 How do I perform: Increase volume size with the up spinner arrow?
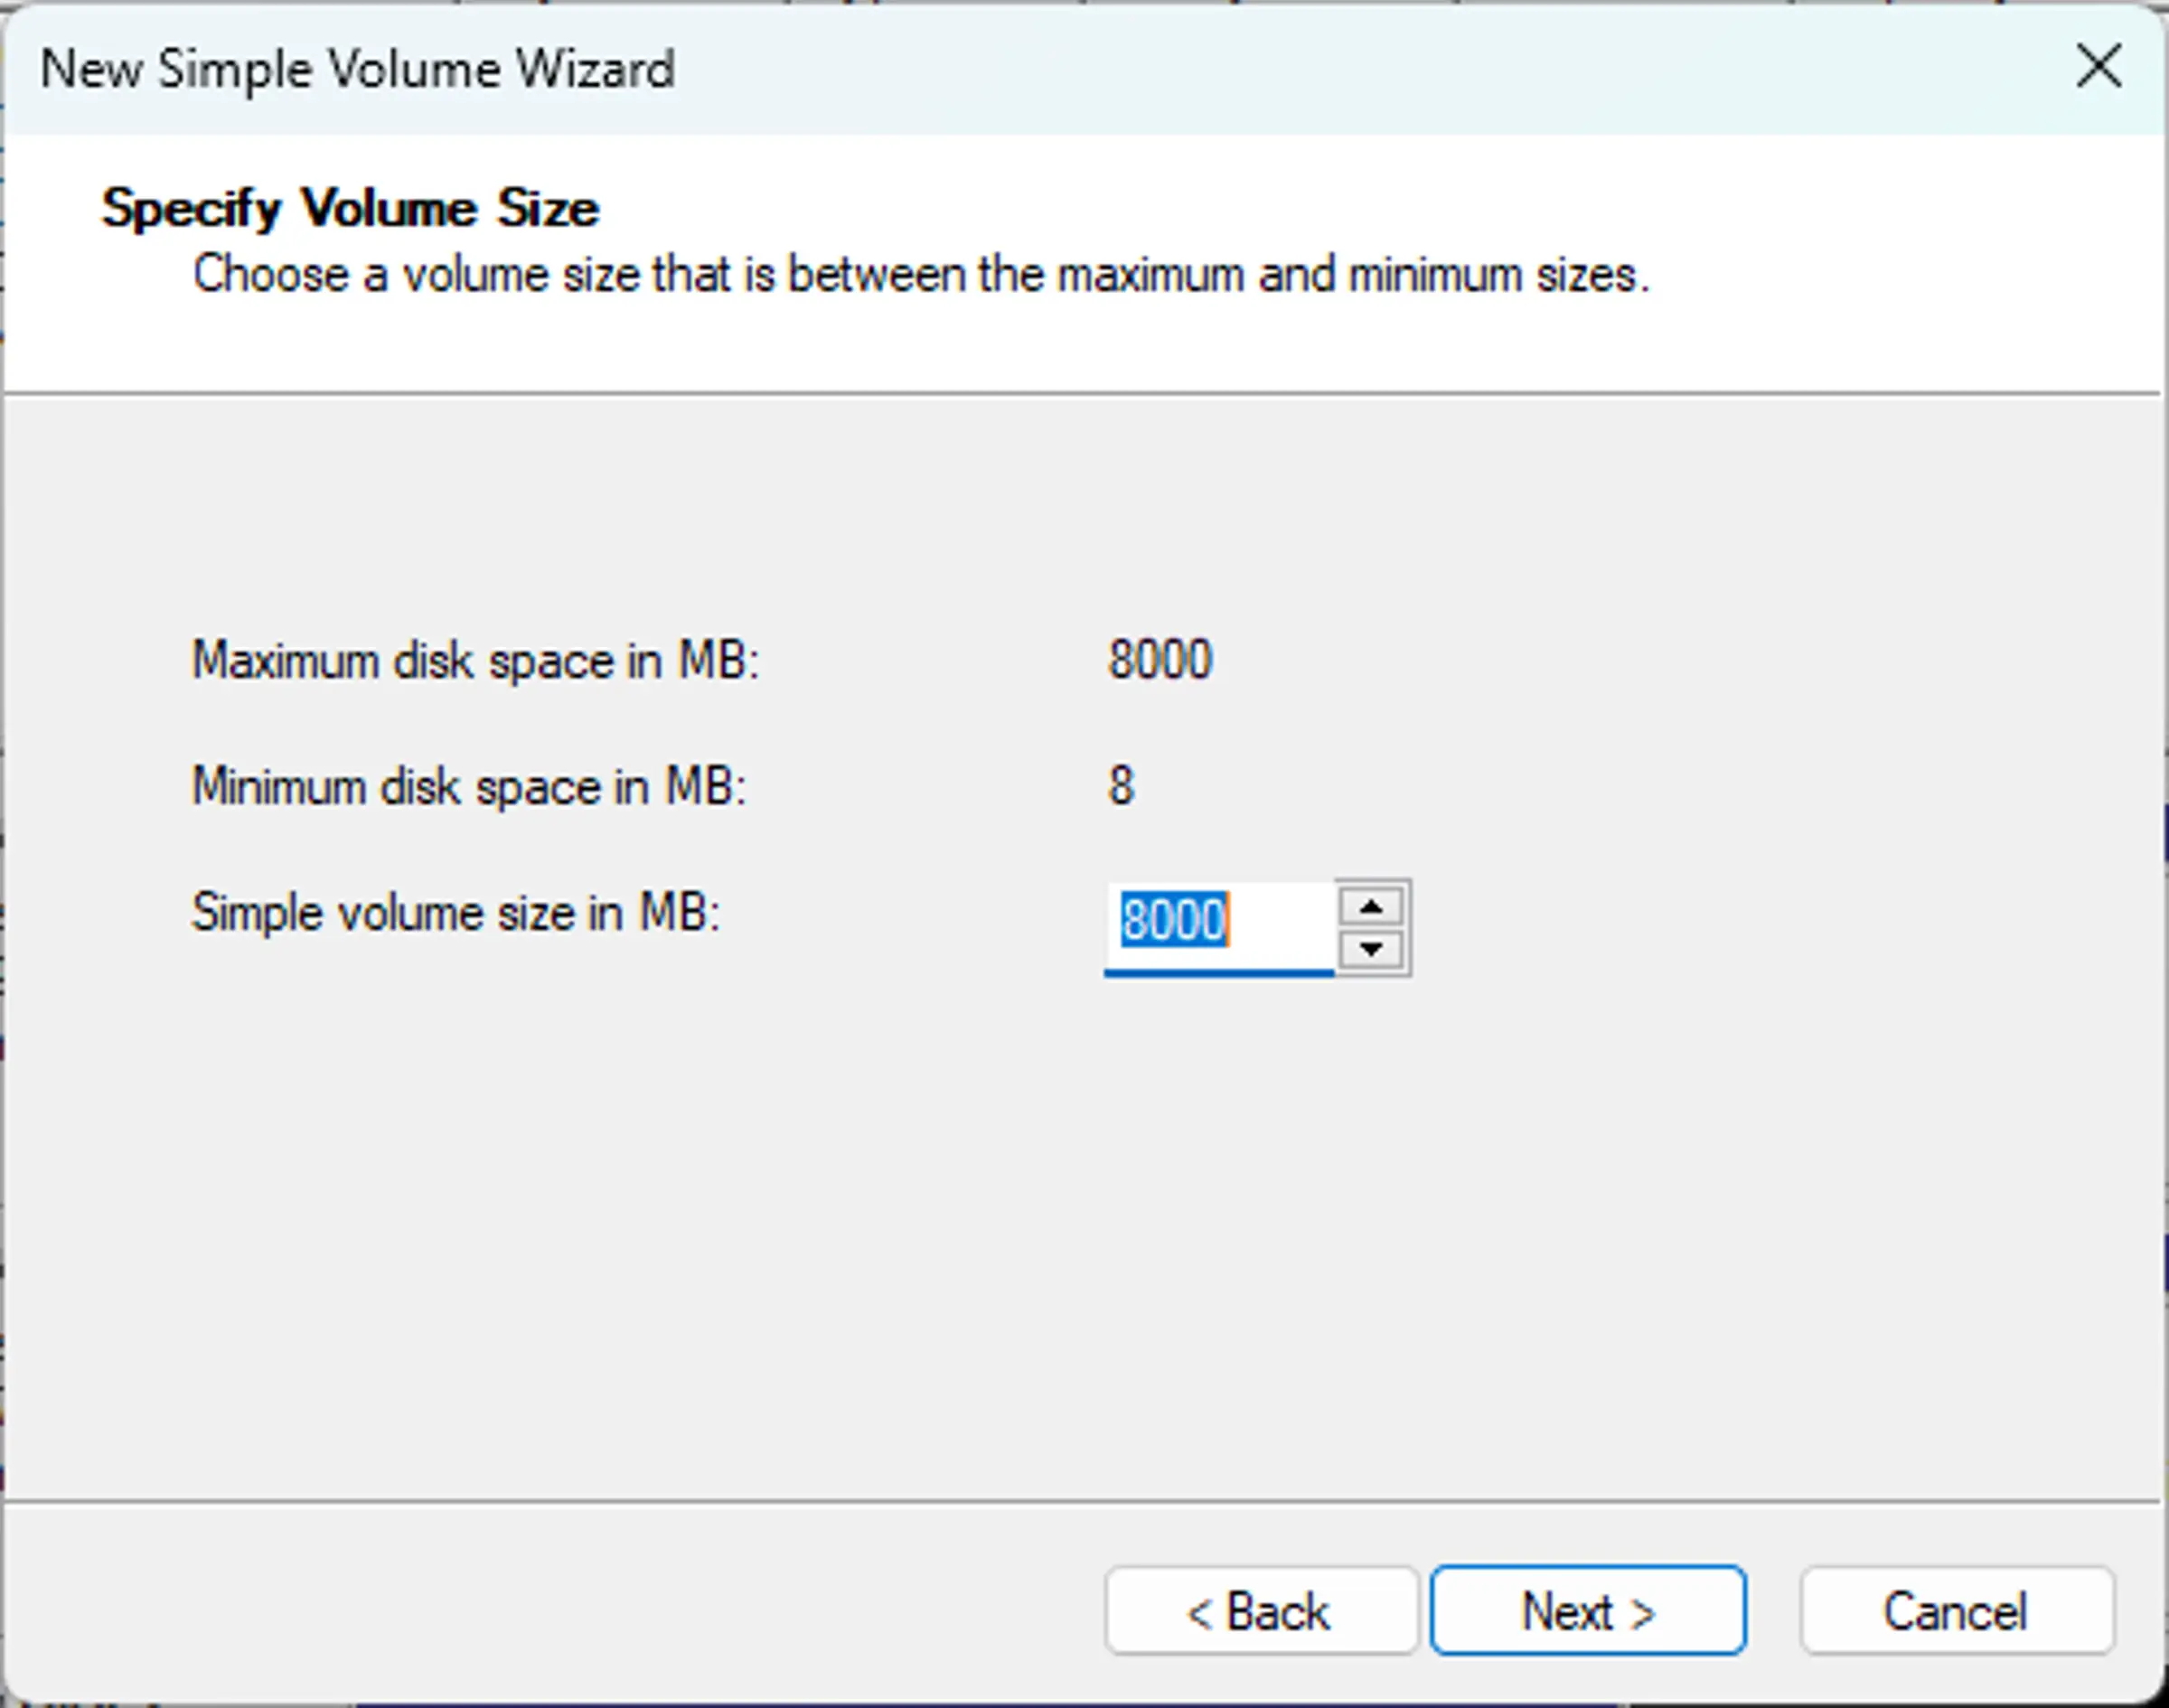(1371, 907)
